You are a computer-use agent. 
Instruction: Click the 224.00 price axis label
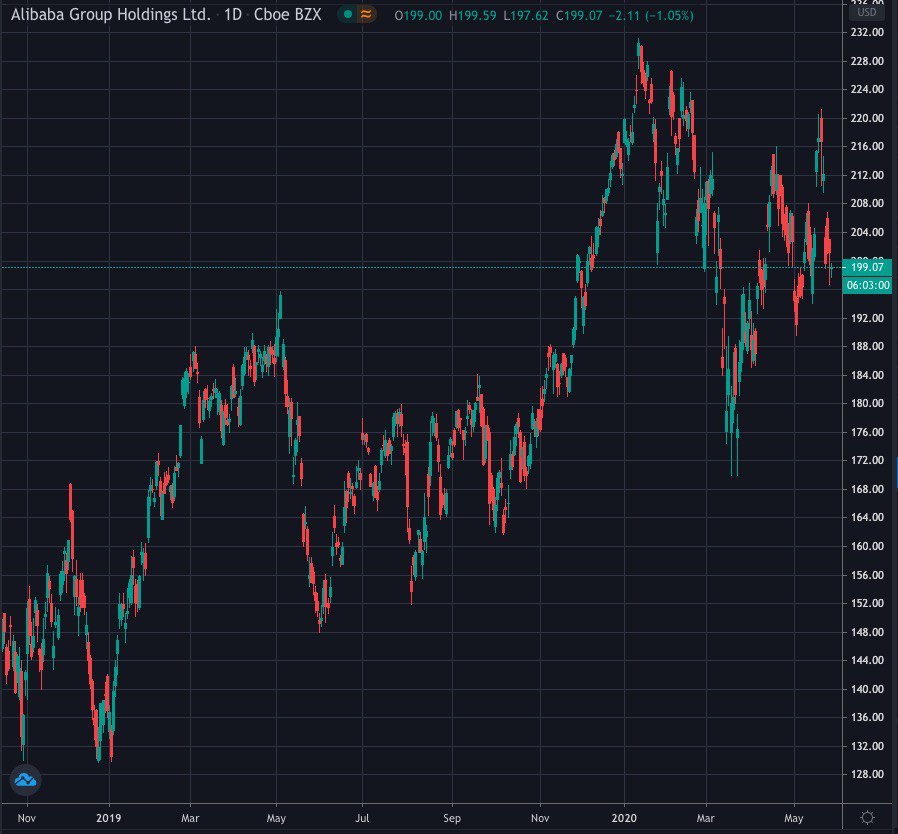pos(867,89)
